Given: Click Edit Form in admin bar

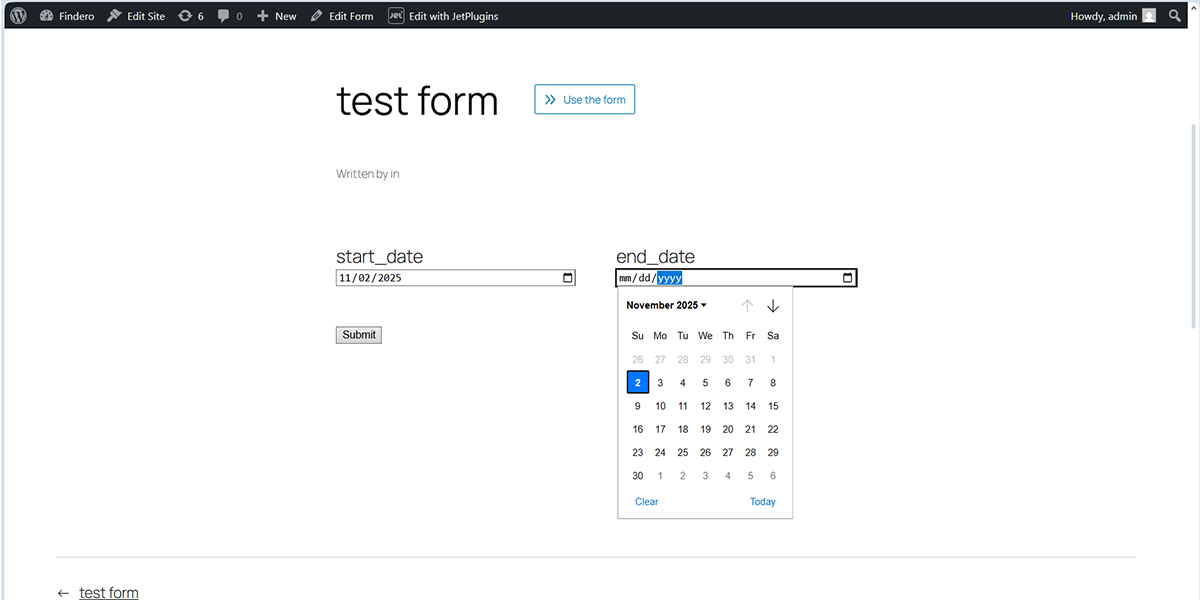Looking at the screenshot, I should click(342, 16).
